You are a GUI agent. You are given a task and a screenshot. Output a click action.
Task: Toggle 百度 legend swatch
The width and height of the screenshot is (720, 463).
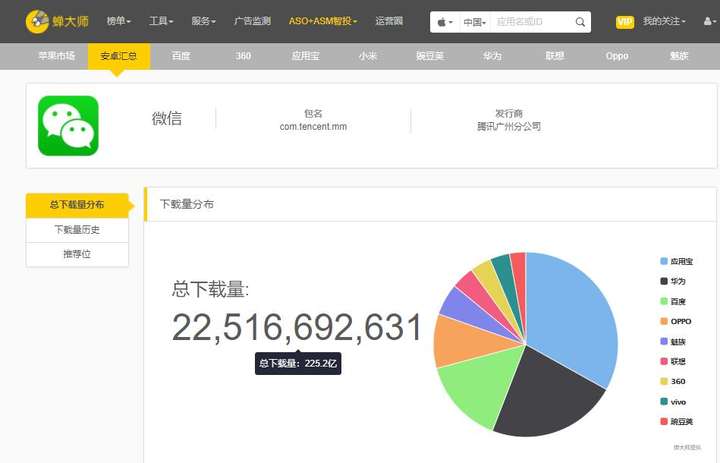coord(664,301)
